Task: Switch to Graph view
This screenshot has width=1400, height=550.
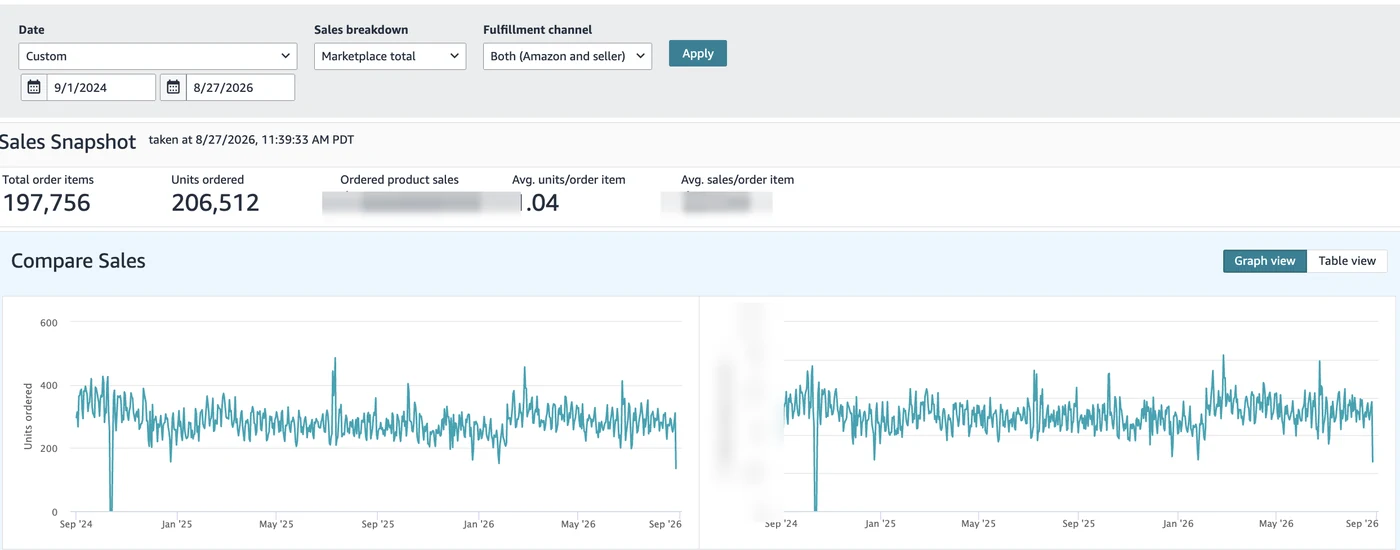Action: pyautogui.click(x=1264, y=261)
